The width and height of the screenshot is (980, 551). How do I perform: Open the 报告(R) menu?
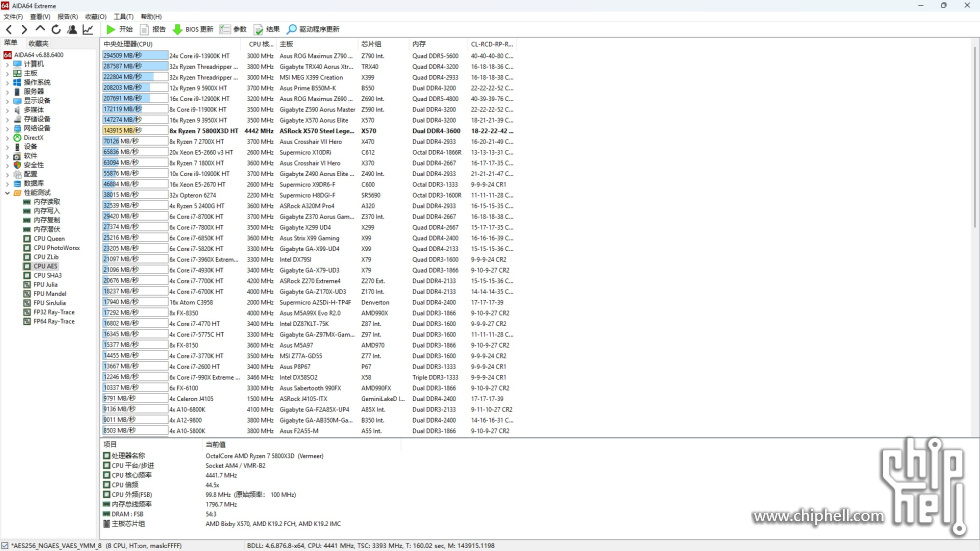pyautogui.click(x=68, y=17)
